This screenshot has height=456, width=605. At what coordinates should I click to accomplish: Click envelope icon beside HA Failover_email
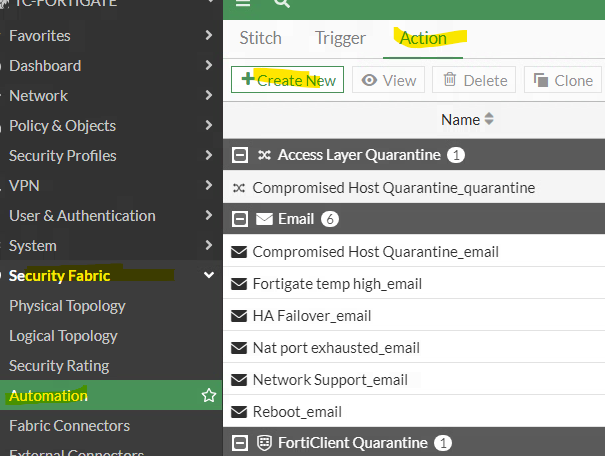(239, 316)
